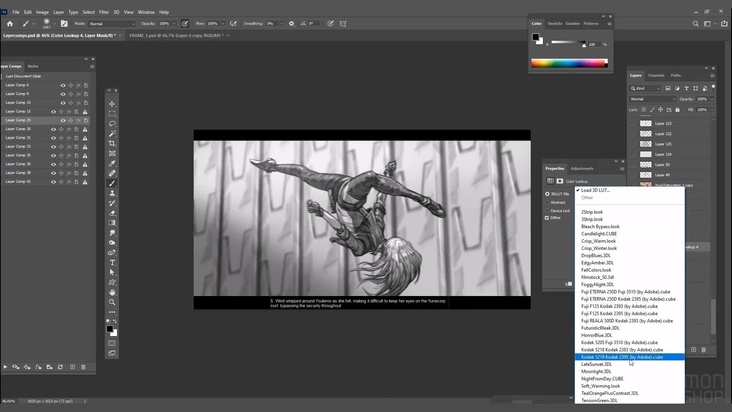Image resolution: width=732 pixels, height=412 pixels.
Task: Select the Zoom tool in the toolbox
Action: [x=112, y=301]
